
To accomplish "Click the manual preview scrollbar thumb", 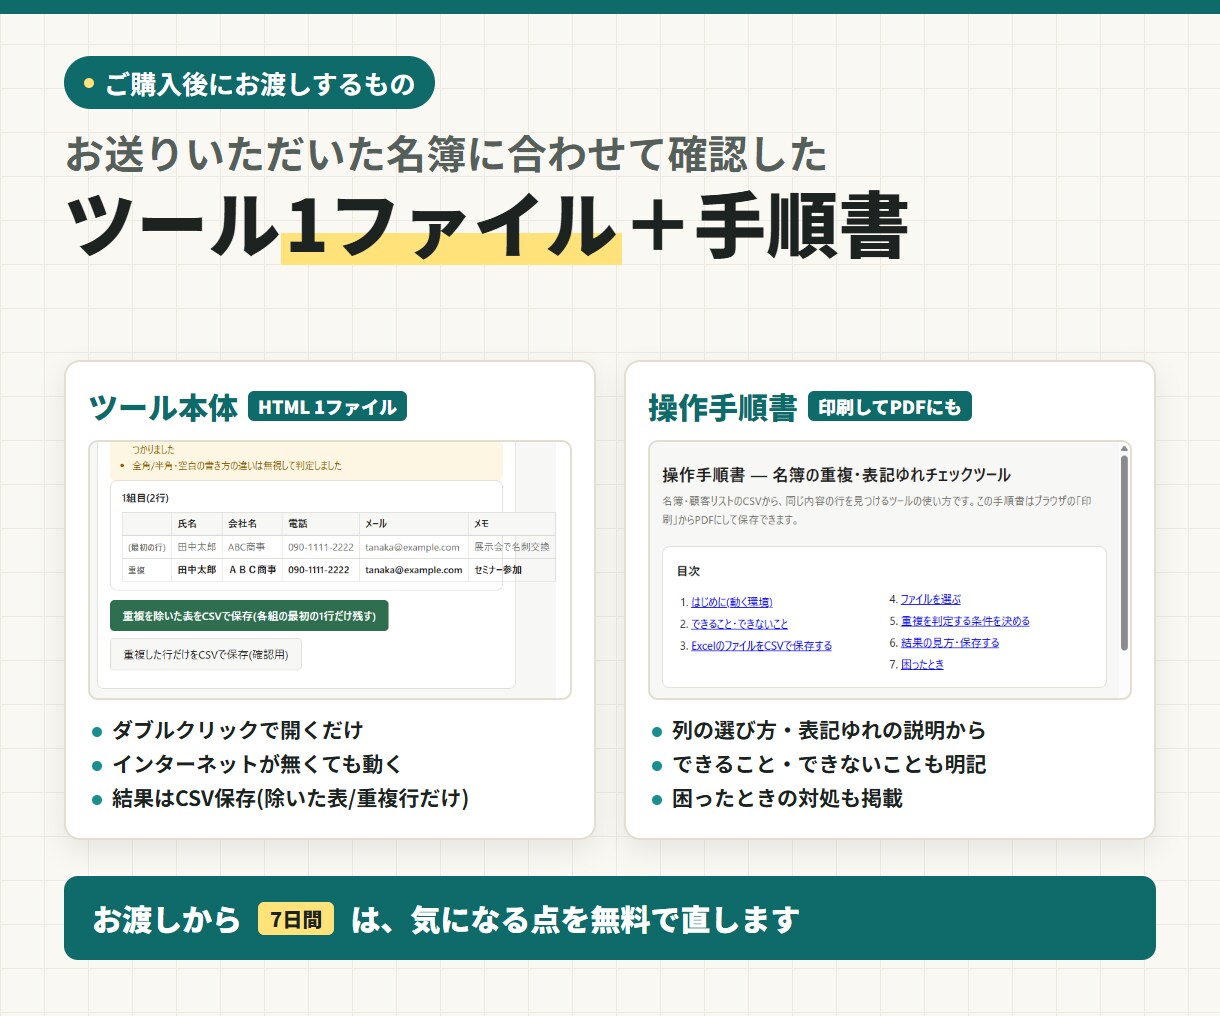I will pos(1124,553).
